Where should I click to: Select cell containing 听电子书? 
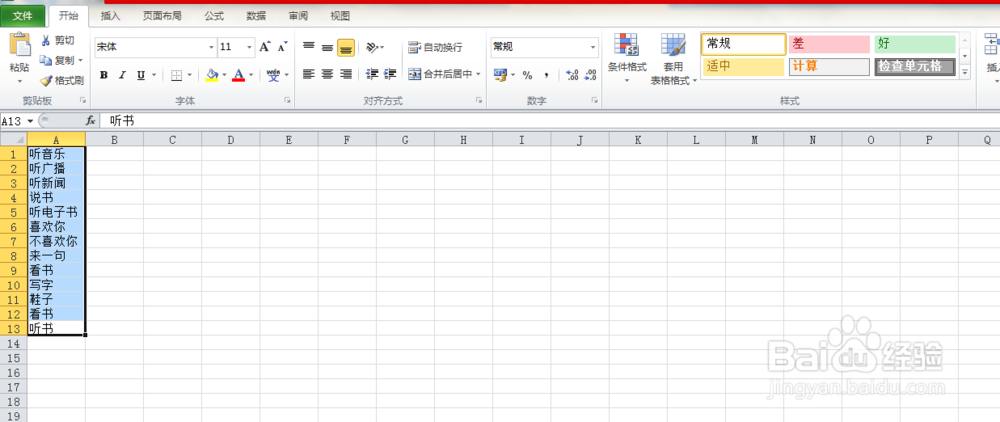56,212
